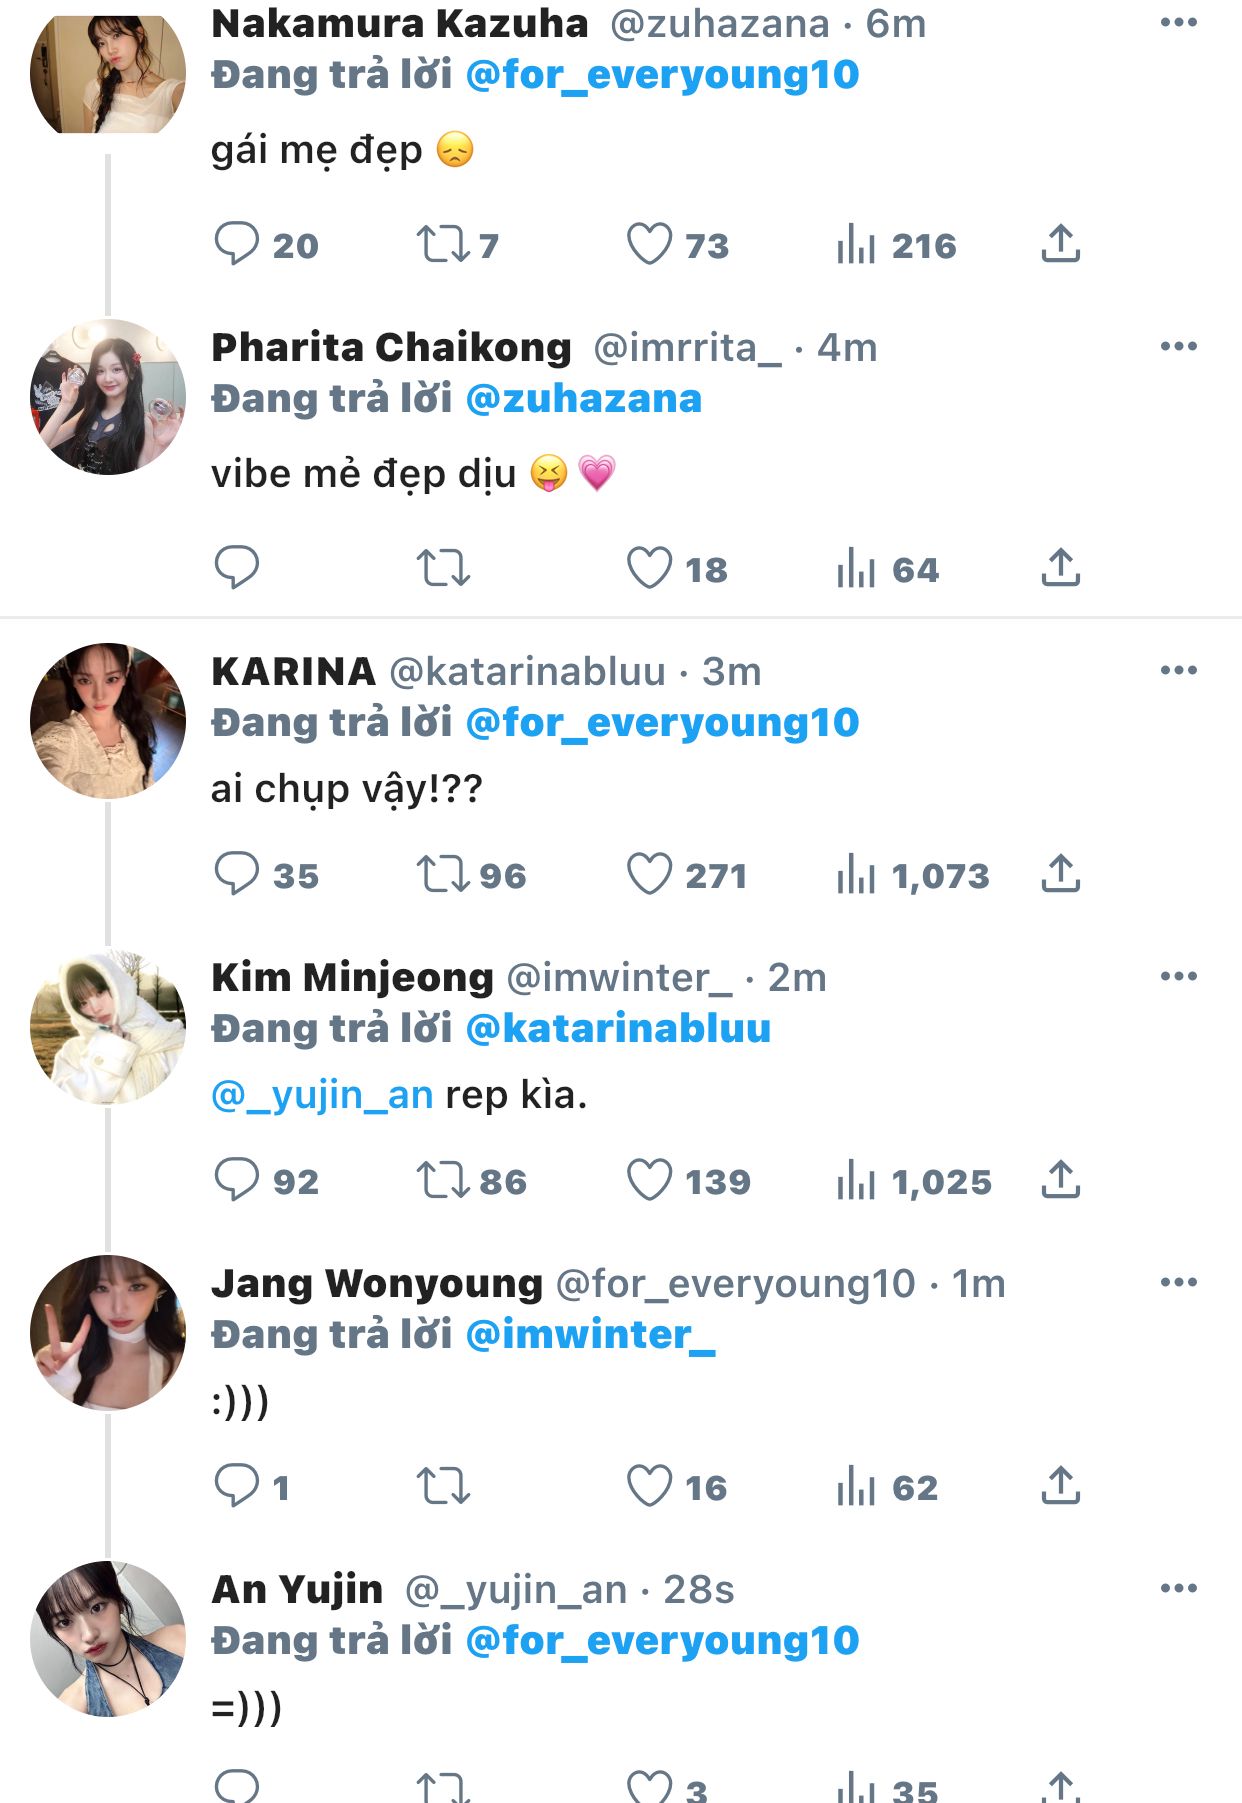Retweet Nakamura Kazuha's reply
The image size is (1242, 1803).
[x=442, y=244]
